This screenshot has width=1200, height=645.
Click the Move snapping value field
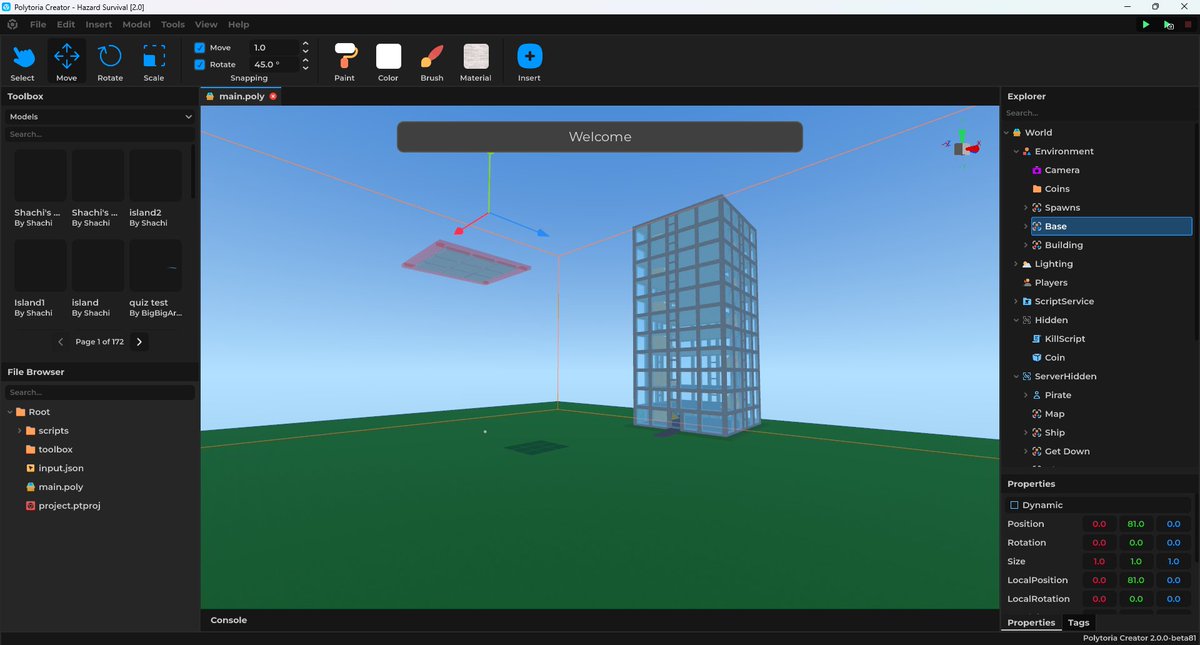[274, 48]
